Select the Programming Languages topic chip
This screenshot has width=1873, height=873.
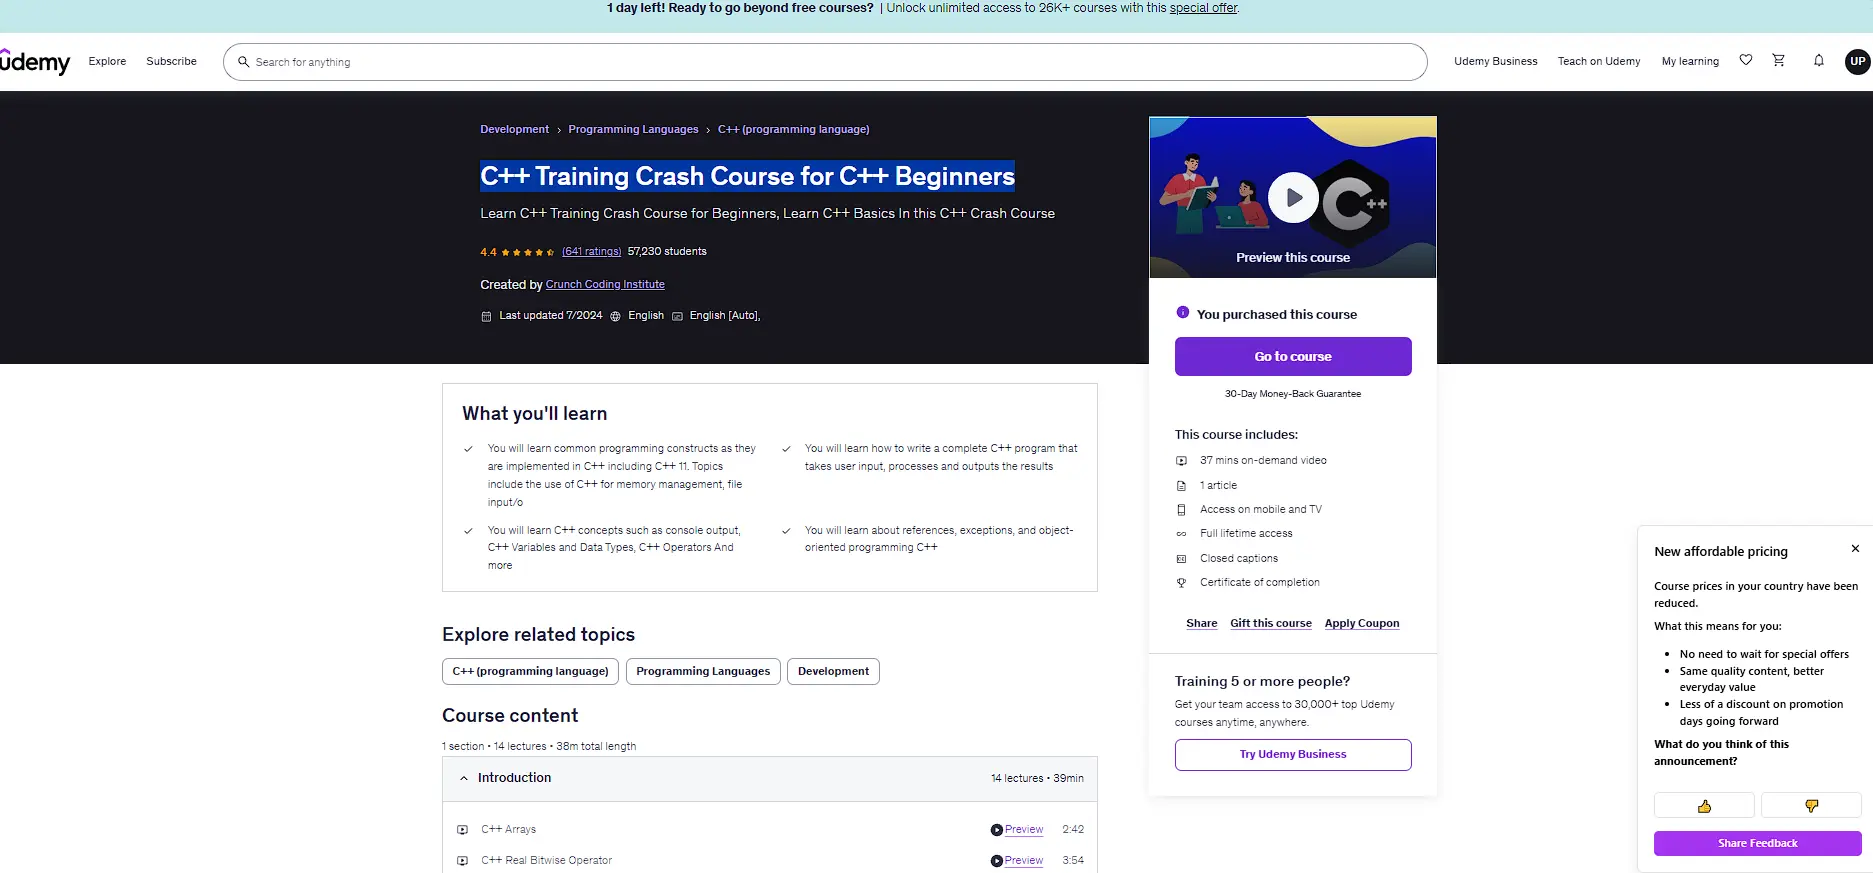click(703, 671)
